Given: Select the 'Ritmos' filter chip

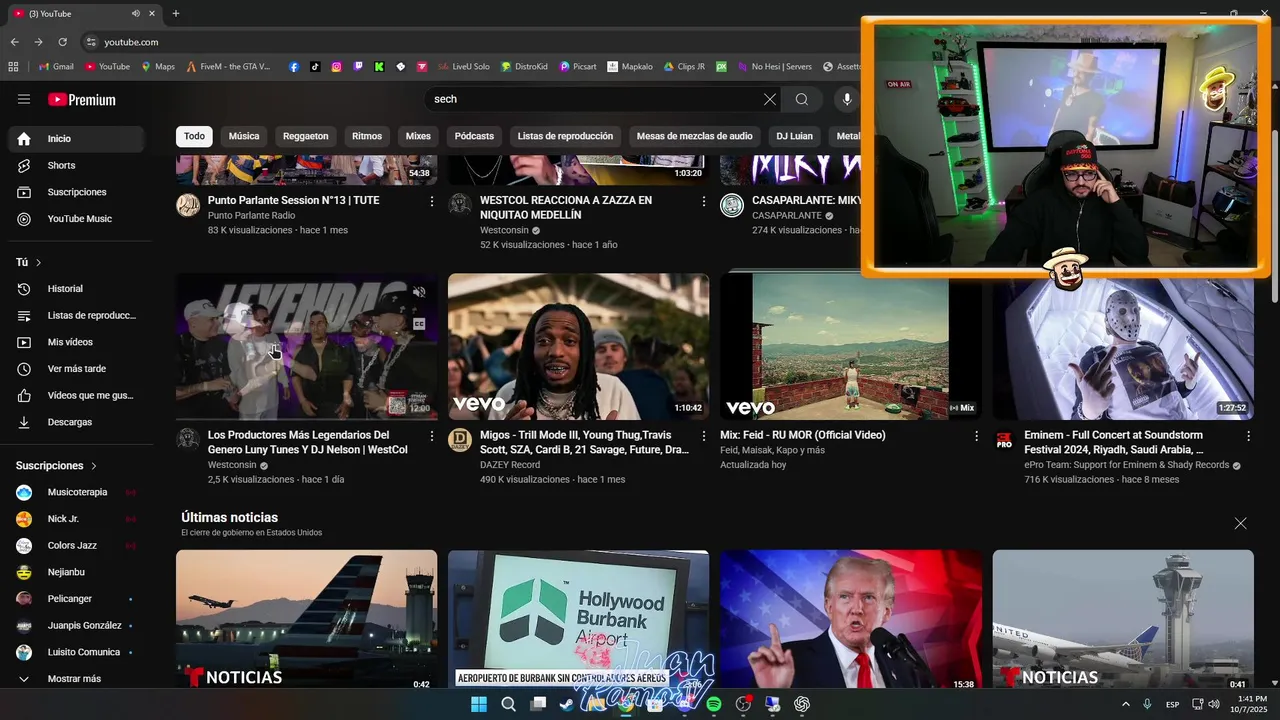Looking at the screenshot, I should [x=367, y=136].
